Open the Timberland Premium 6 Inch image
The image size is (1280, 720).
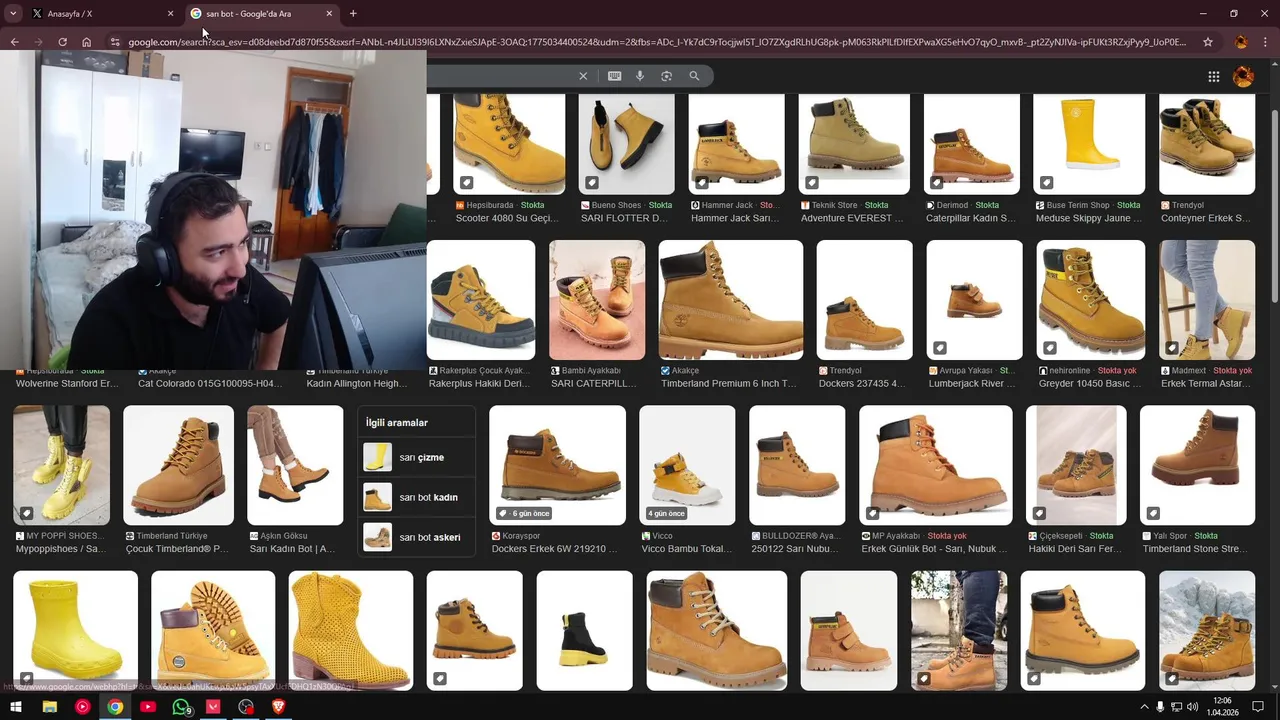point(731,300)
